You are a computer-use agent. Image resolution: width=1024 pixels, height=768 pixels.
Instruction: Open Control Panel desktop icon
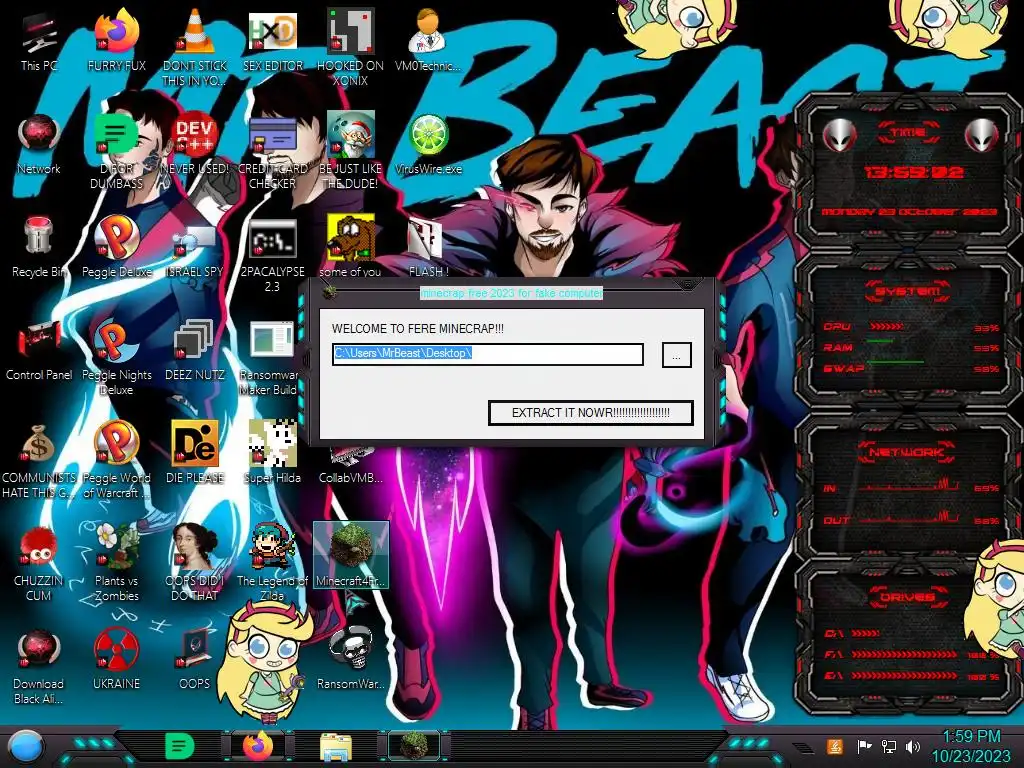(39, 350)
